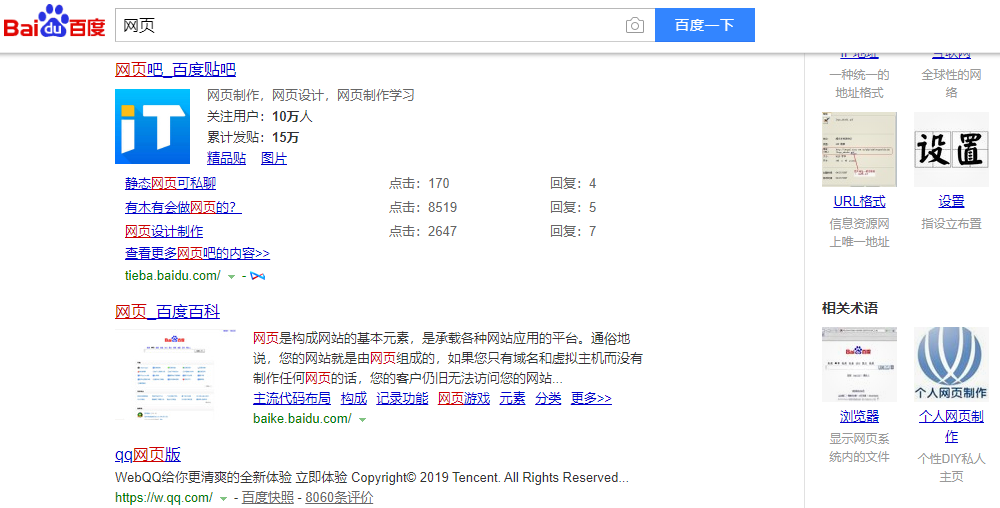1000x508 pixels.
Task: Open the 浏览器 sidebar link
Action: (859, 416)
